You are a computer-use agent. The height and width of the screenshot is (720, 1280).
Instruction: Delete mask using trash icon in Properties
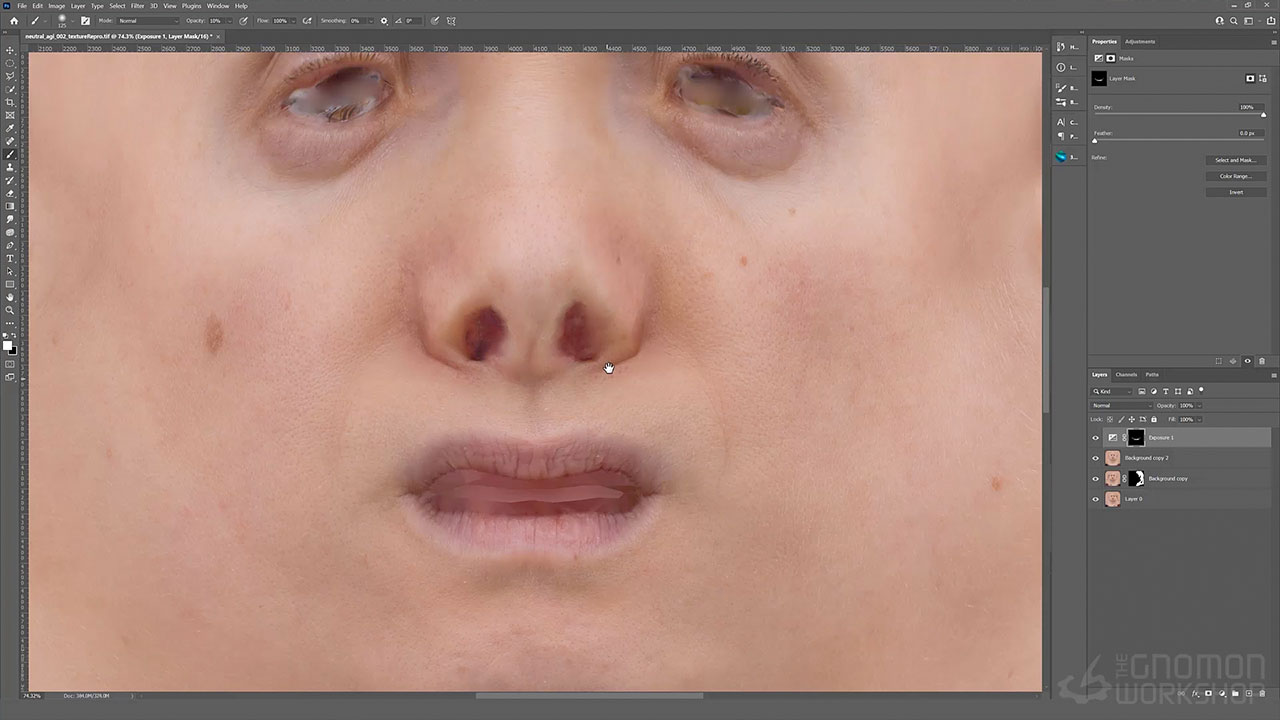coord(1262,361)
